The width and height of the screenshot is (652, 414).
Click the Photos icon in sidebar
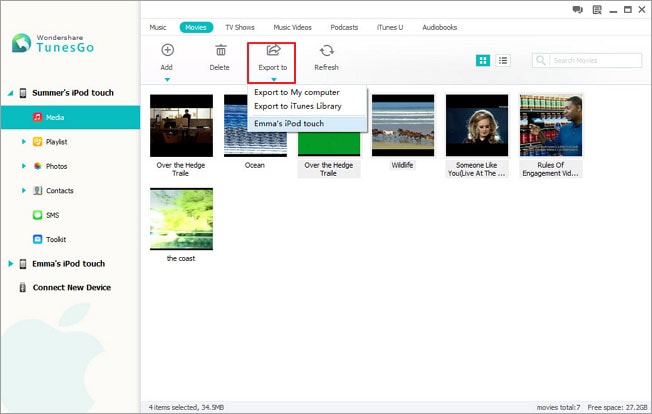[37, 166]
